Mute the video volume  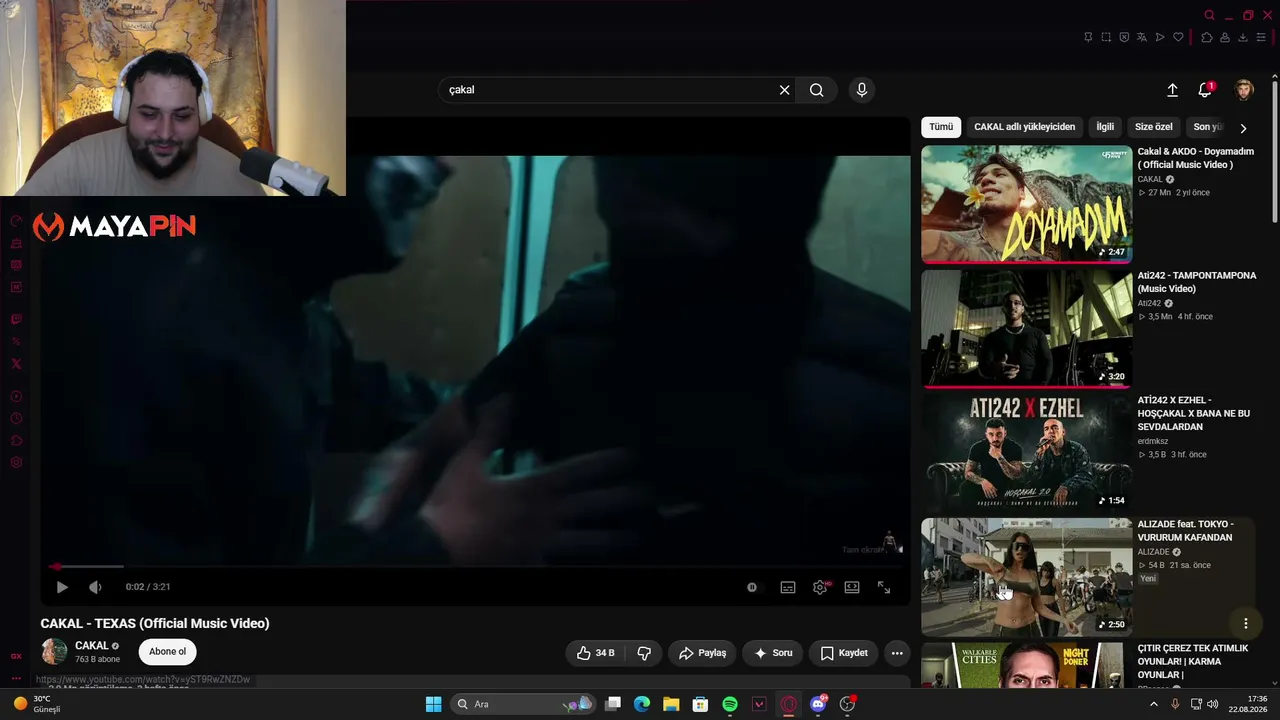(x=95, y=587)
